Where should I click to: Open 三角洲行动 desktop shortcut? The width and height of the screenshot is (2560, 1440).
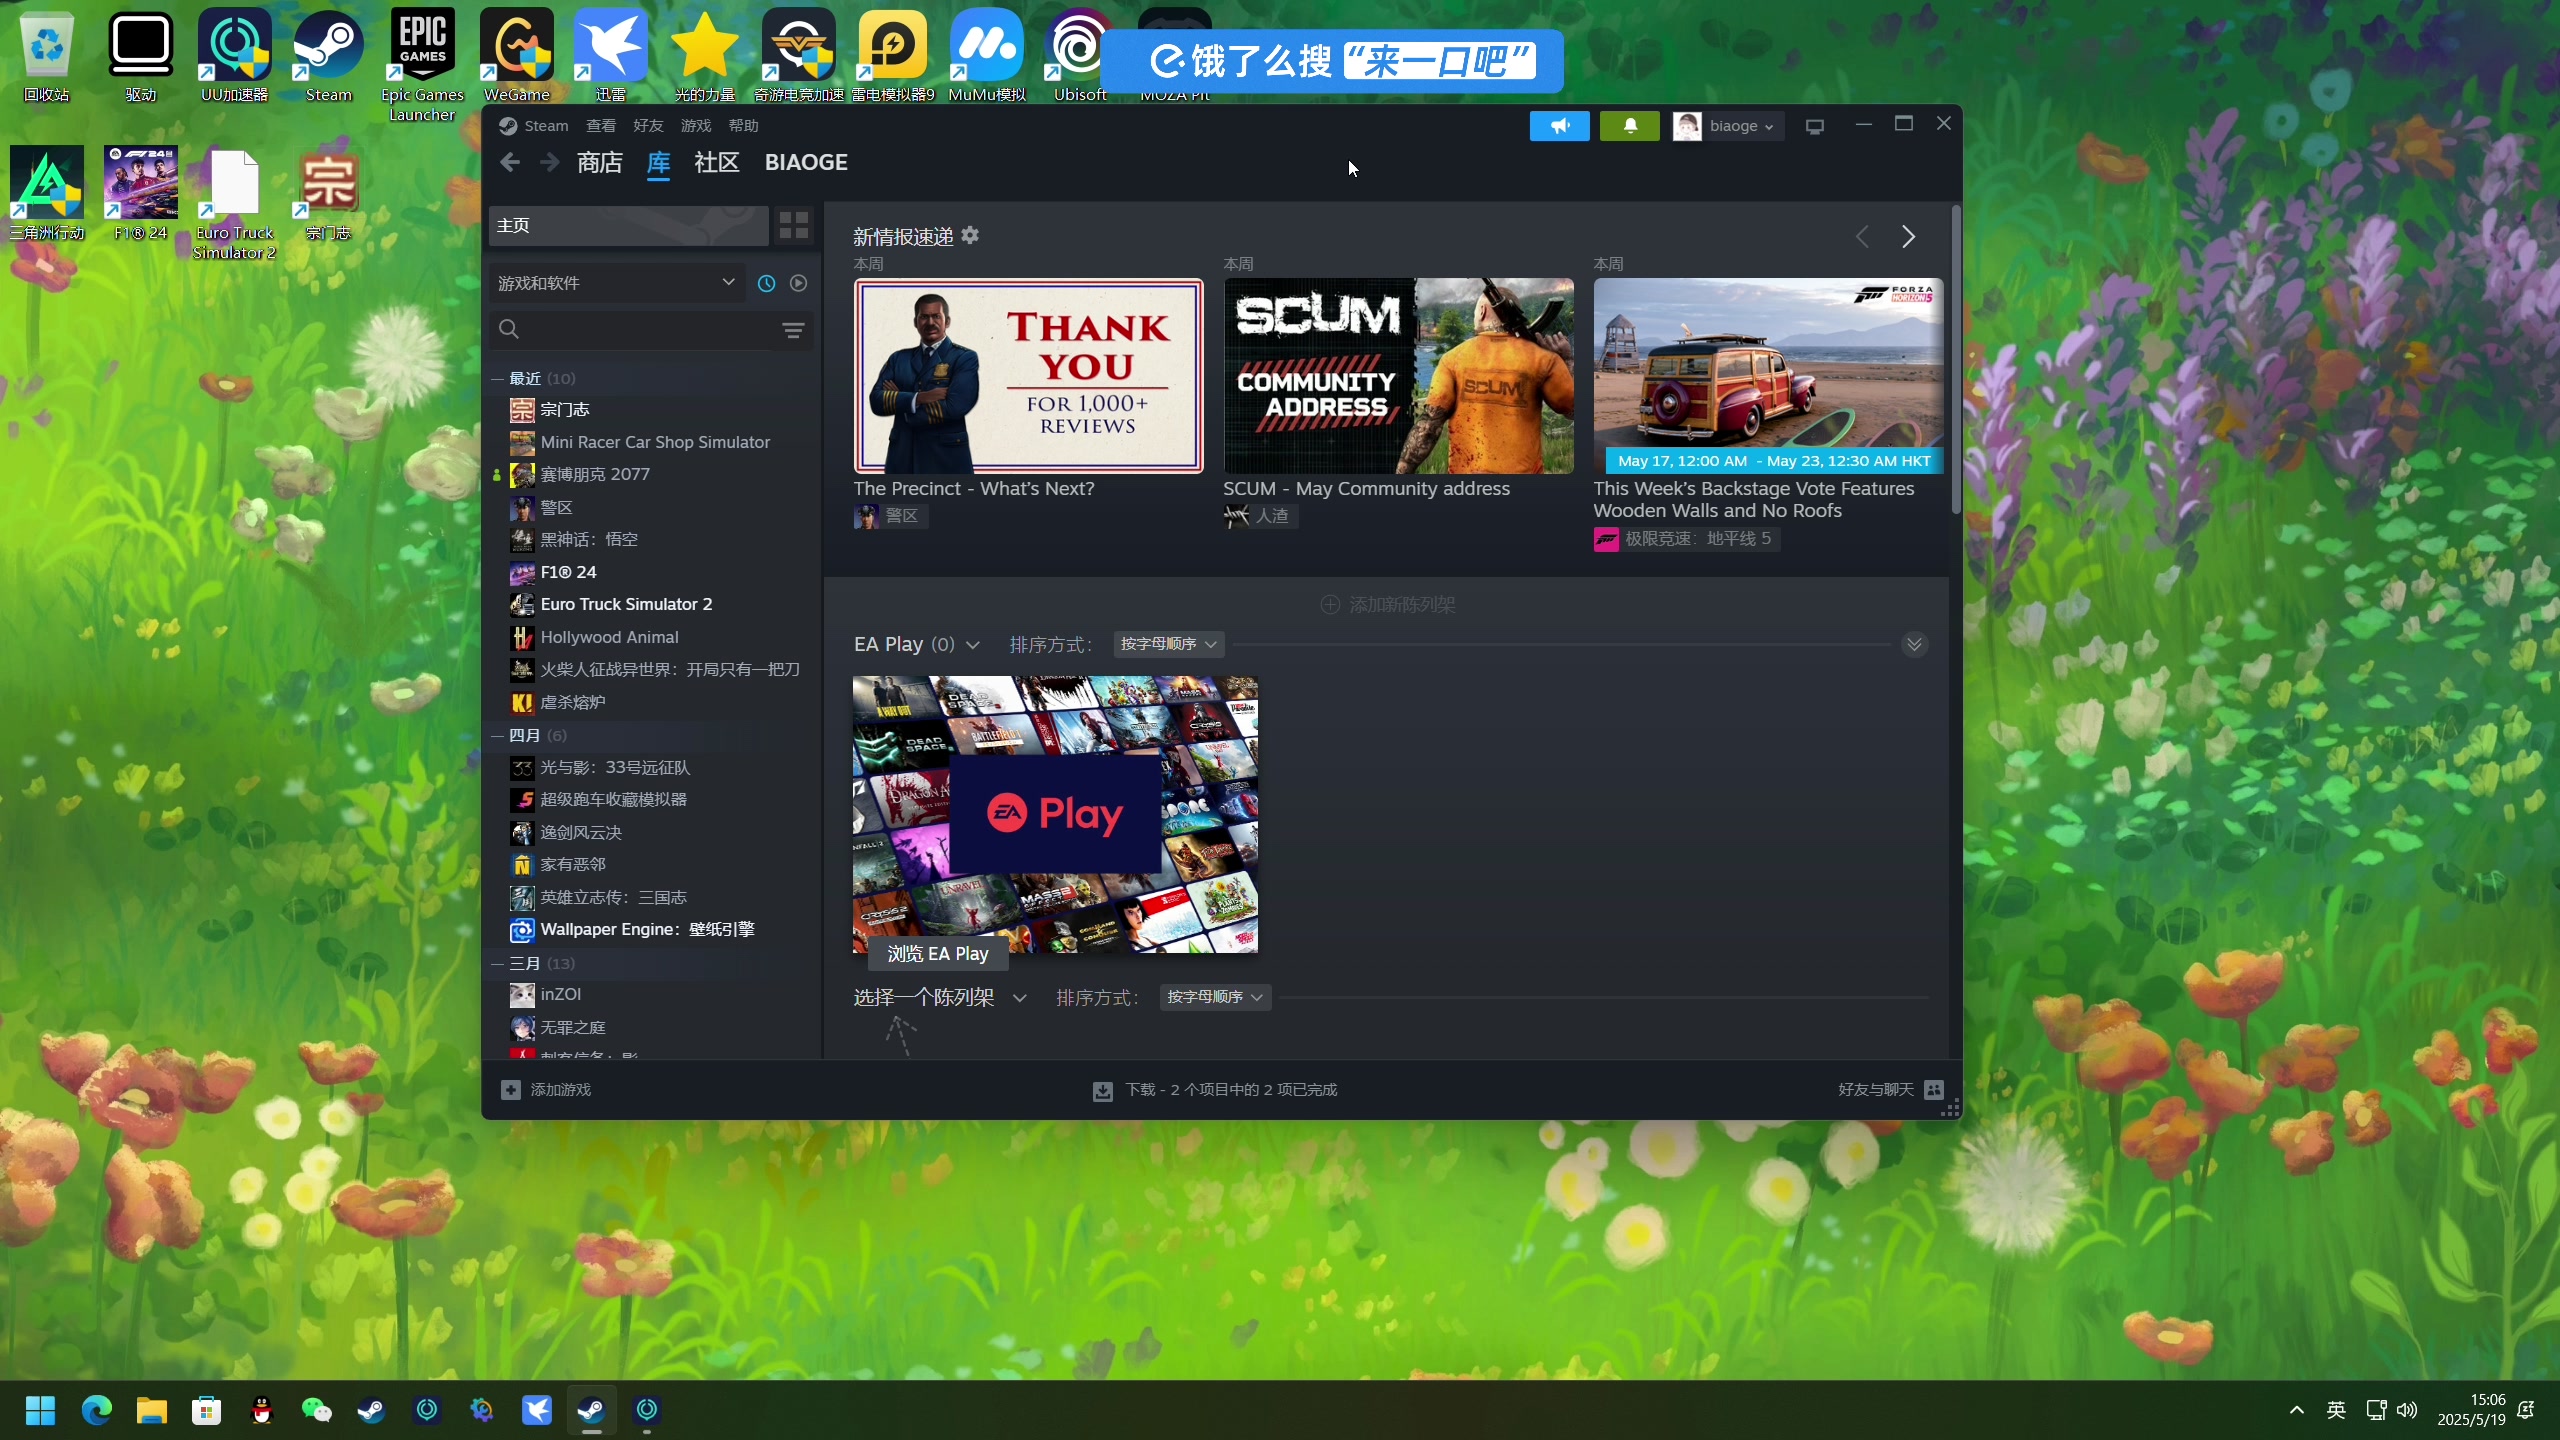click(x=46, y=194)
